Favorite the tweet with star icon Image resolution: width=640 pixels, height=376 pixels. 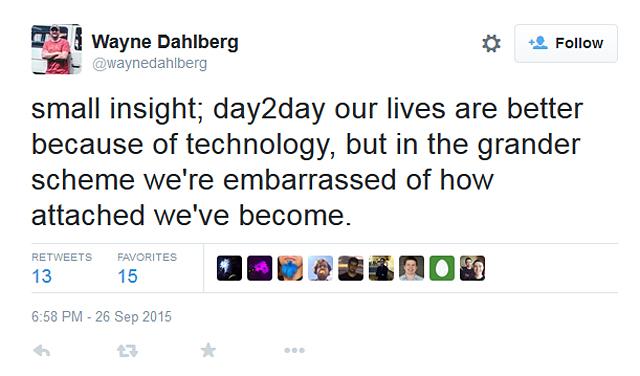pyautogui.click(x=208, y=350)
